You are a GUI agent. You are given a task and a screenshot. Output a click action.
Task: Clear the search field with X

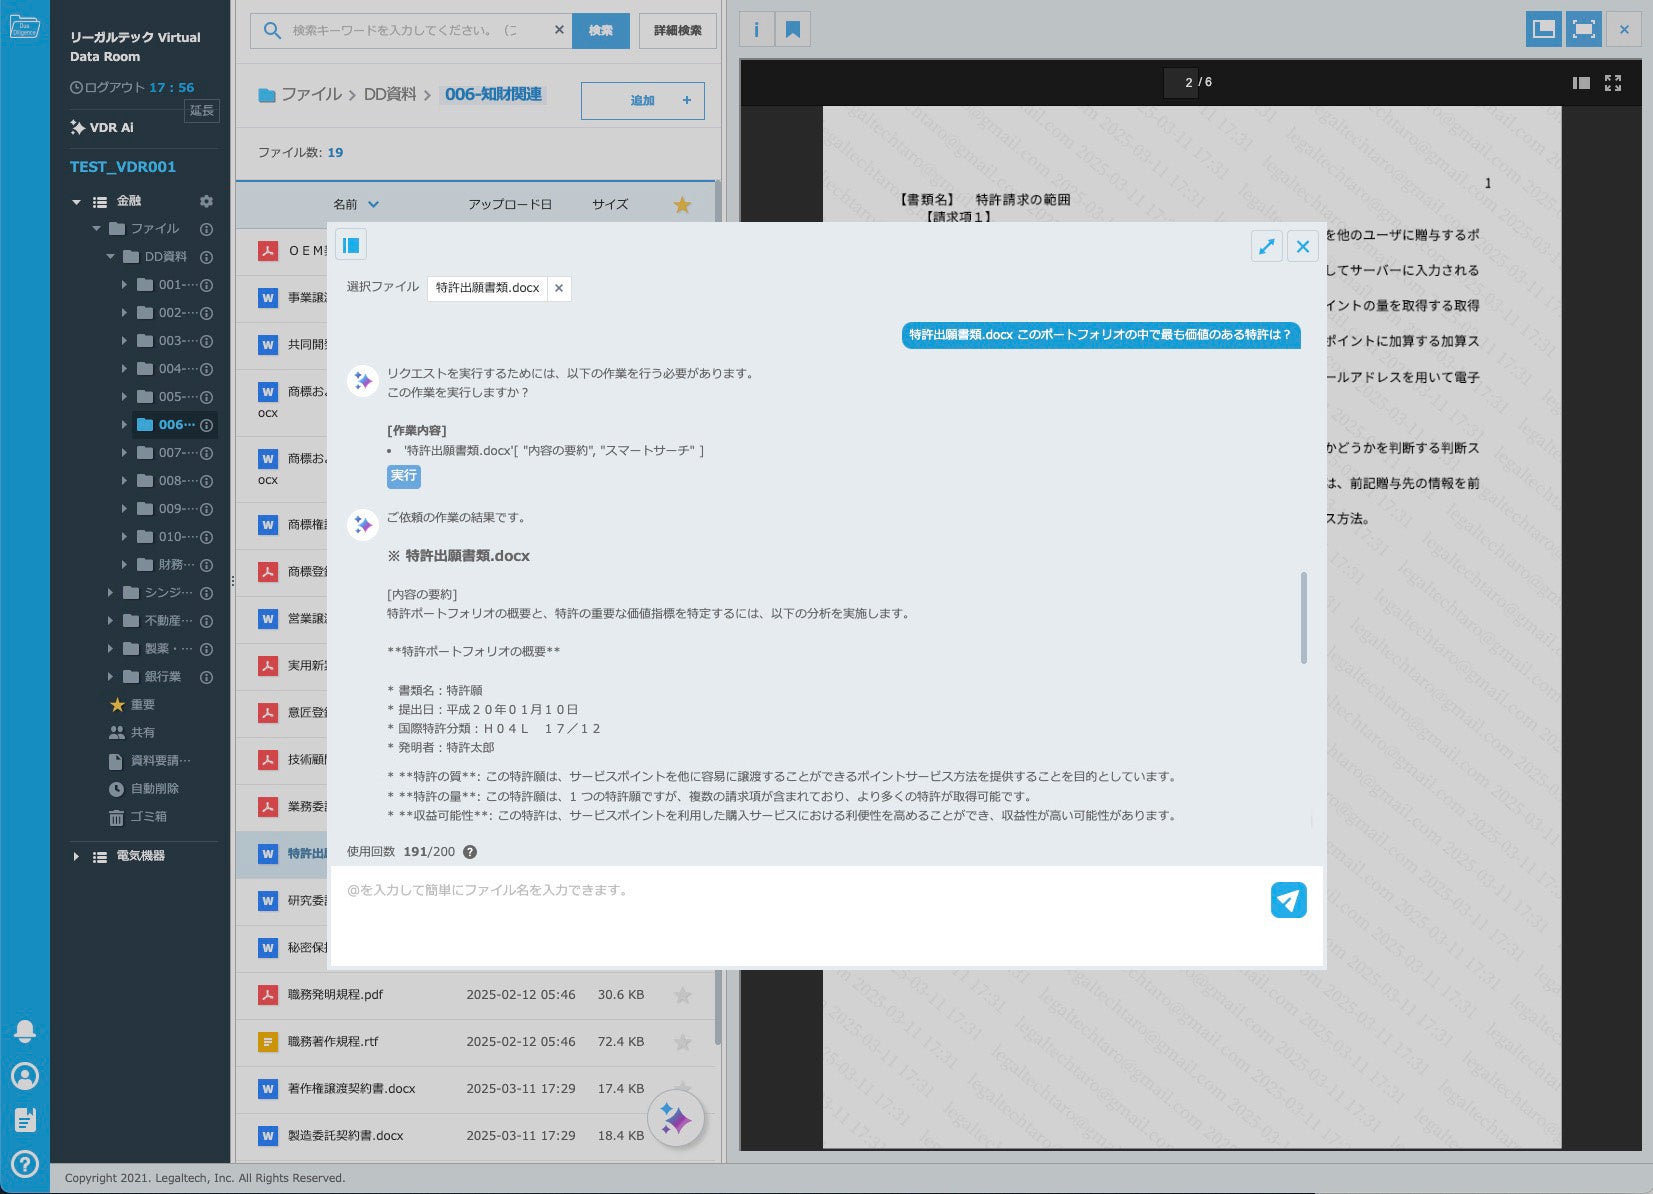tap(559, 30)
